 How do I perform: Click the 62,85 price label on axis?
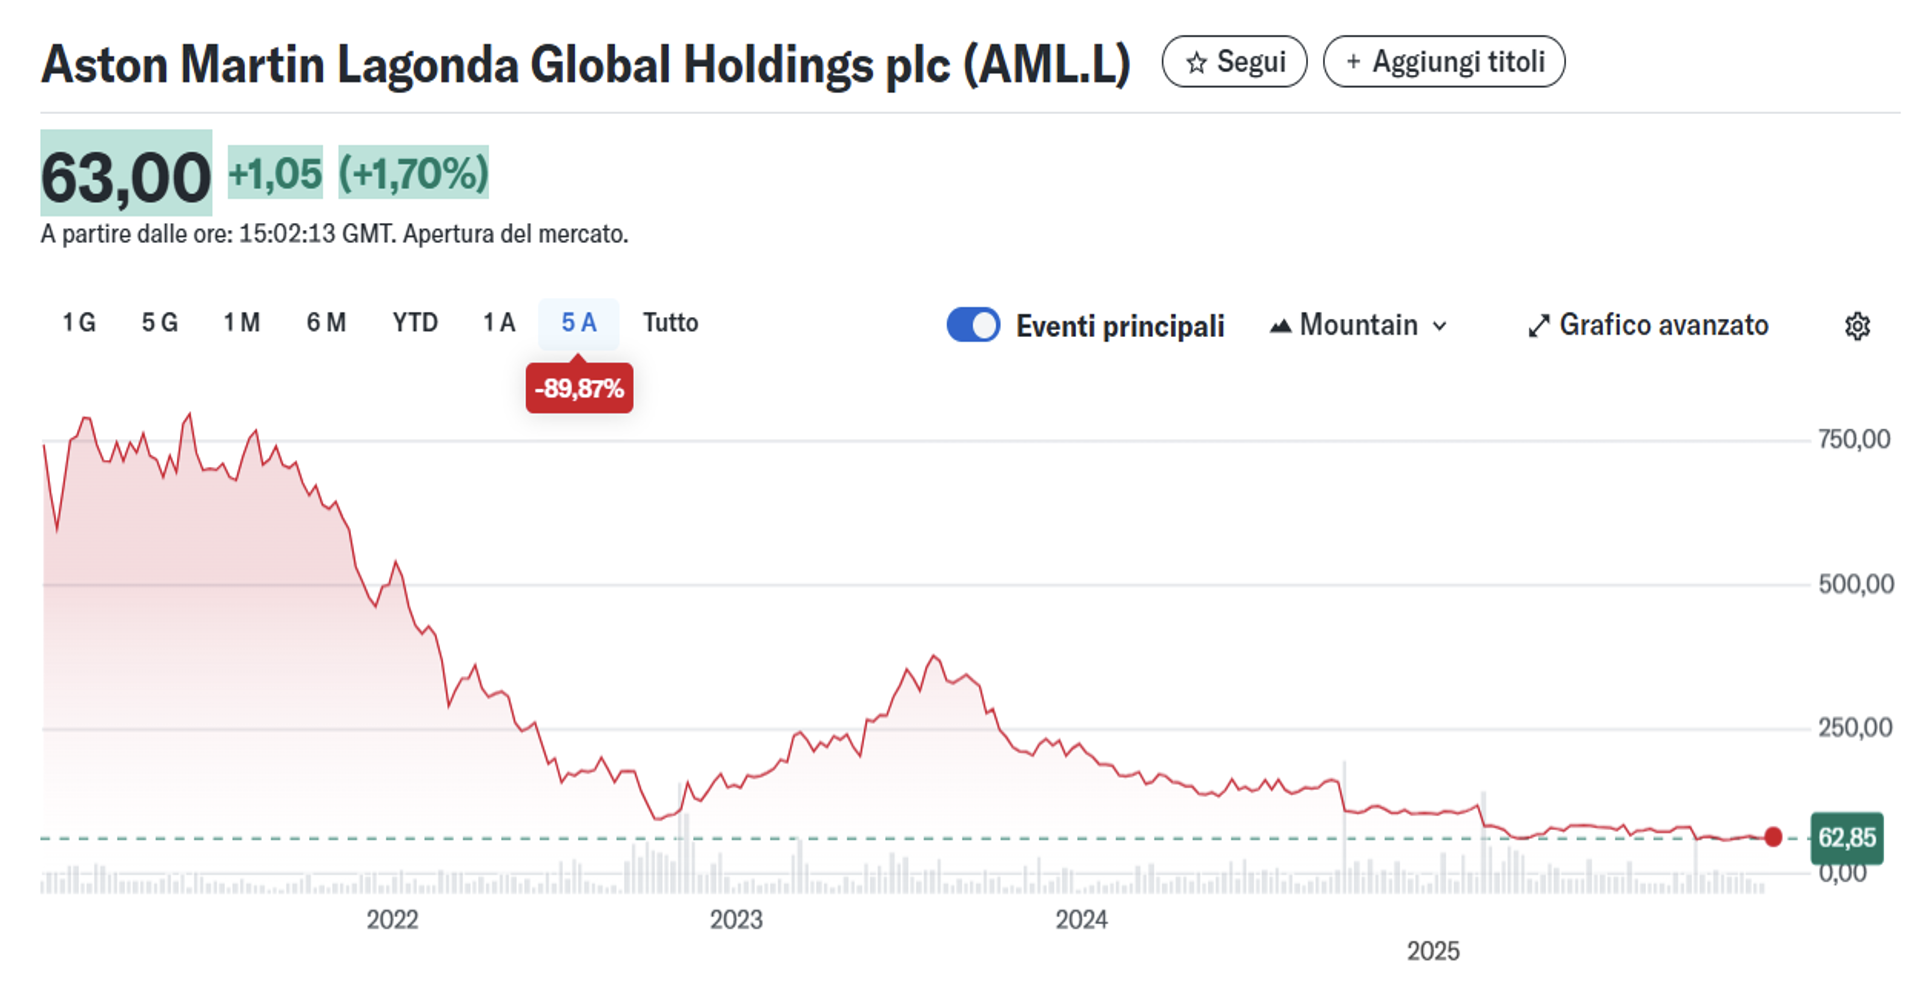pyautogui.click(x=1846, y=838)
